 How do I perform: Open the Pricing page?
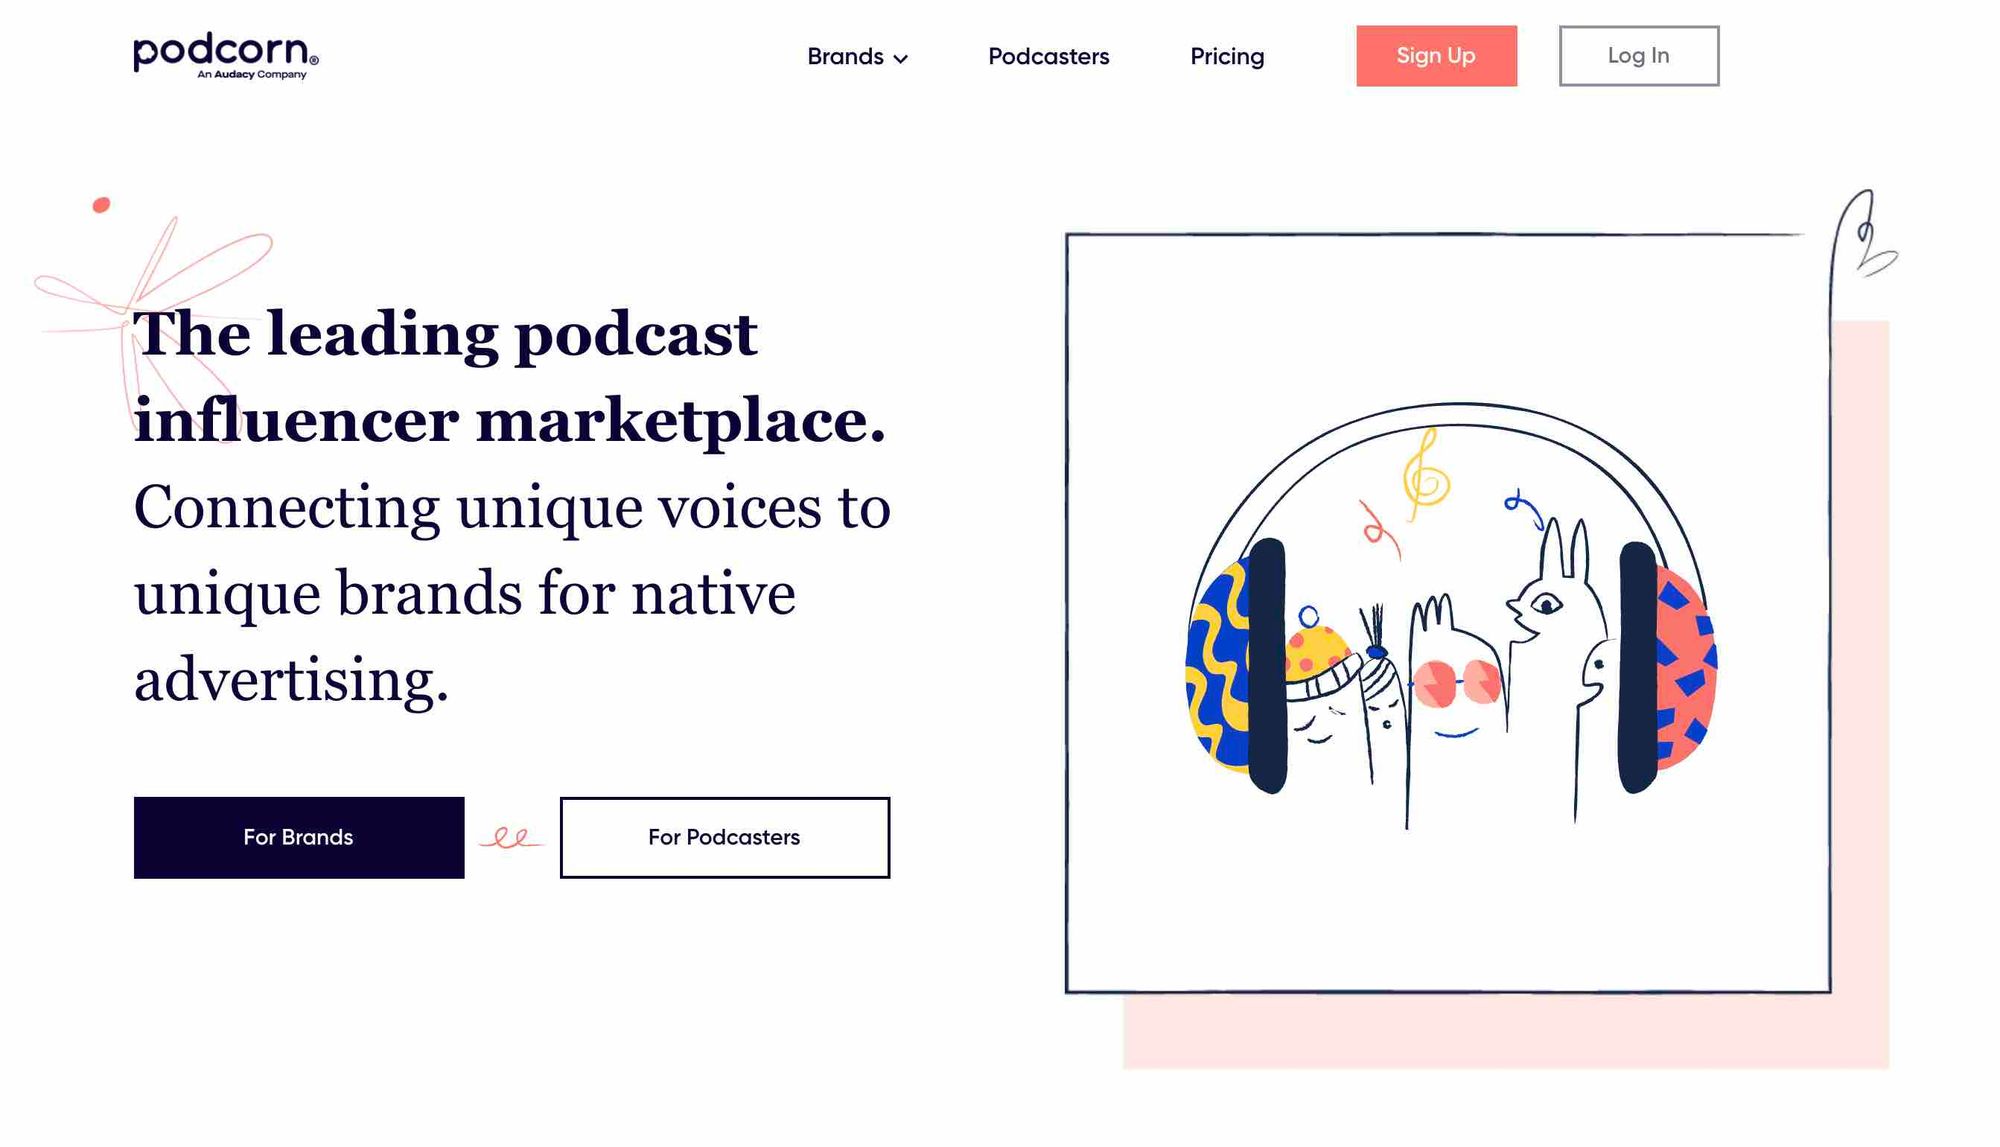(x=1227, y=56)
